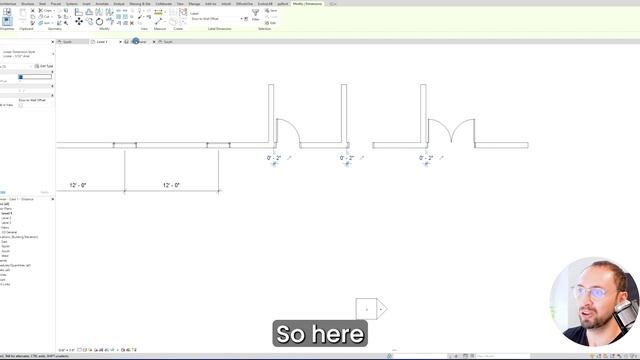Image resolution: width=640 pixels, height=360 pixels.
Task: Select the Mirror Pick Axis tool
Action: click(x=99, y=12)
